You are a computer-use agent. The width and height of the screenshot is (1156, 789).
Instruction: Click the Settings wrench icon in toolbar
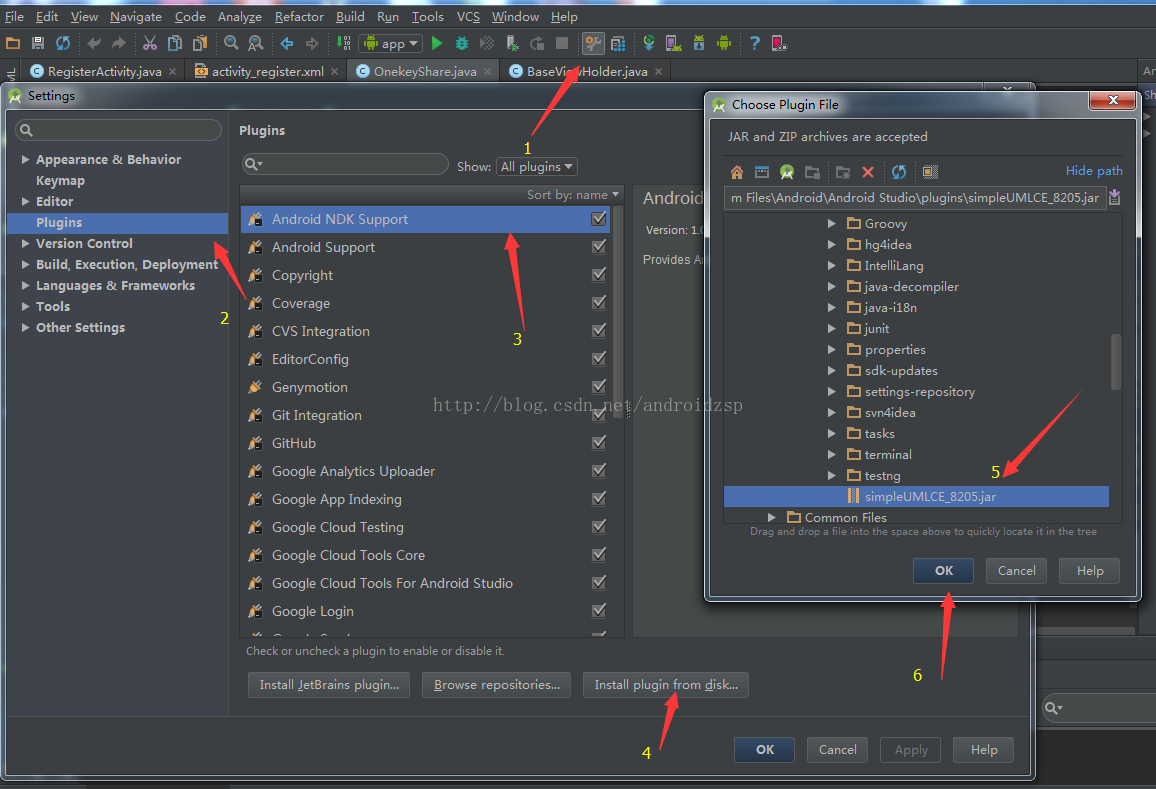click(x=593, y=44)
